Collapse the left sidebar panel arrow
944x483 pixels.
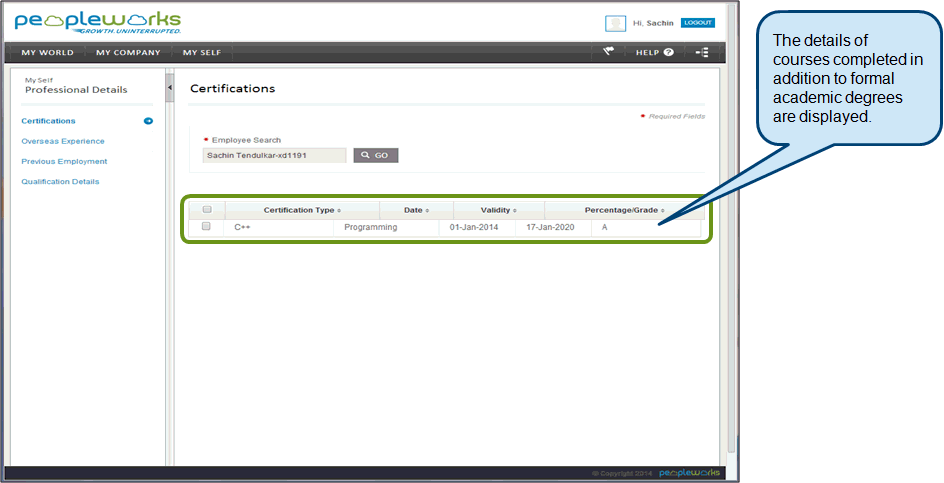[x=169, y=89]
